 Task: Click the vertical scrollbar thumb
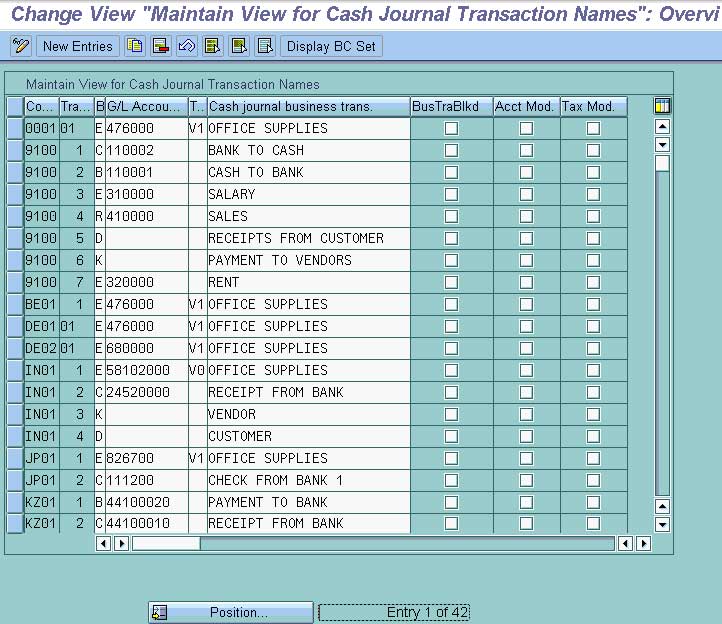pyautogui.click(x=662, y=164)
